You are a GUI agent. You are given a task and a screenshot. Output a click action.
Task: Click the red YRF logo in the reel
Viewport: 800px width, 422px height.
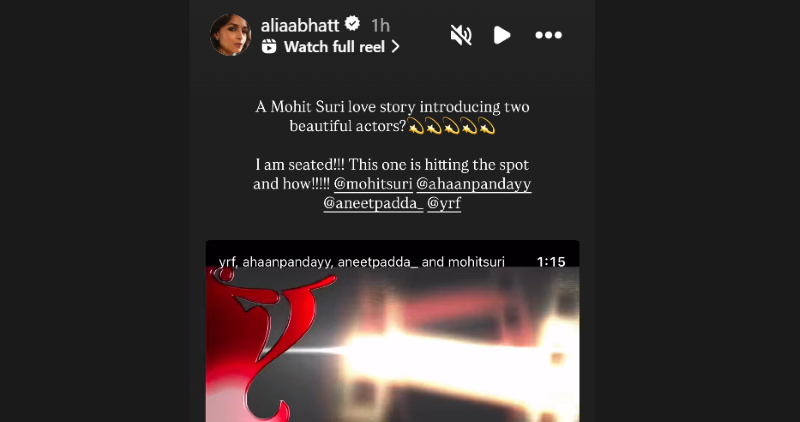(x=260, y=344)
